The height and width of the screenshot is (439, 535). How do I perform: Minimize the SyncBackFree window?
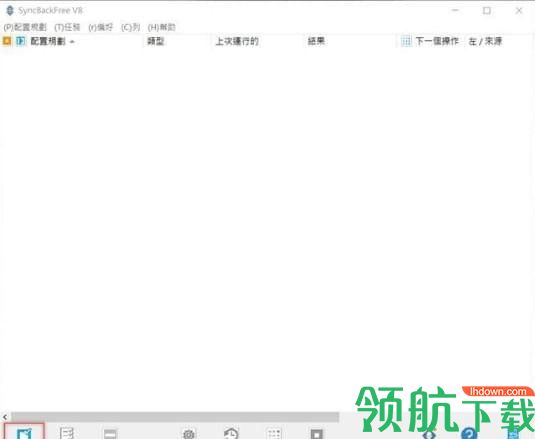point(455,11)
